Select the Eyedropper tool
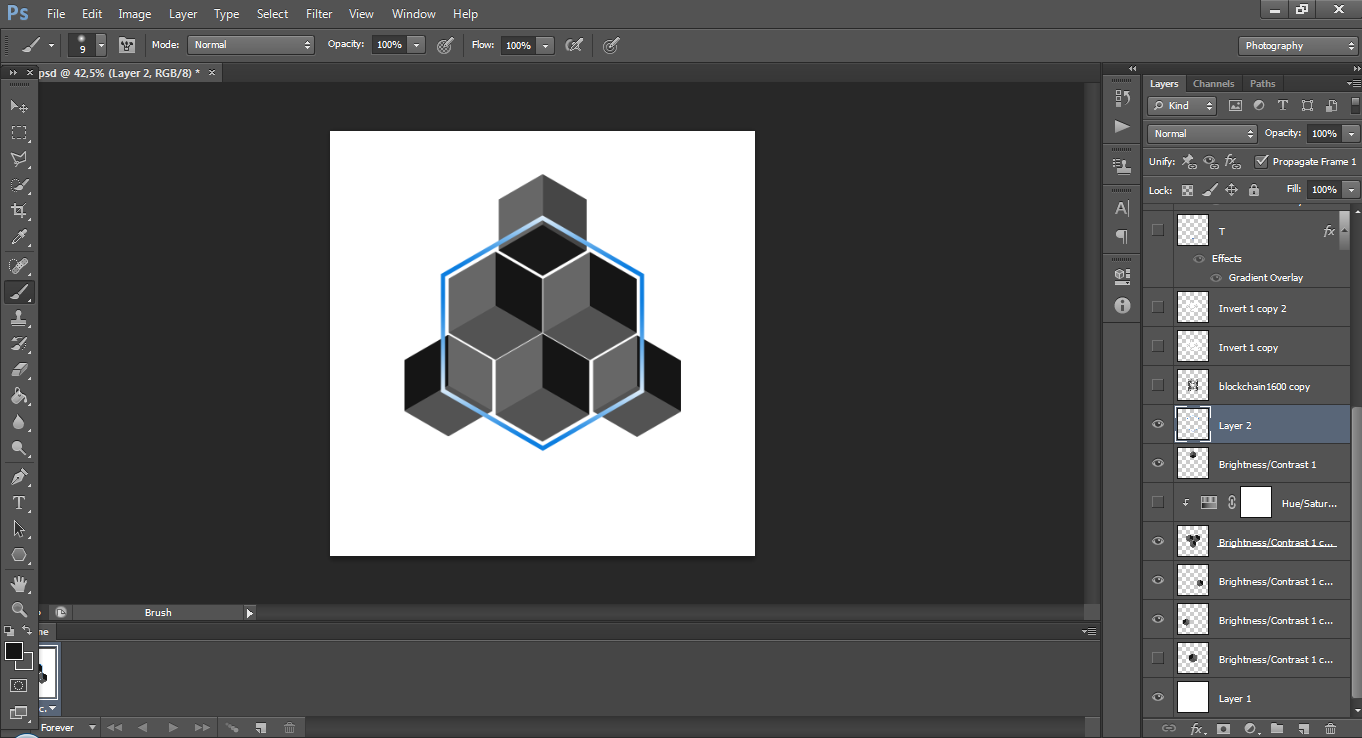The image size is (1362, 738). (x=18, y=238)
